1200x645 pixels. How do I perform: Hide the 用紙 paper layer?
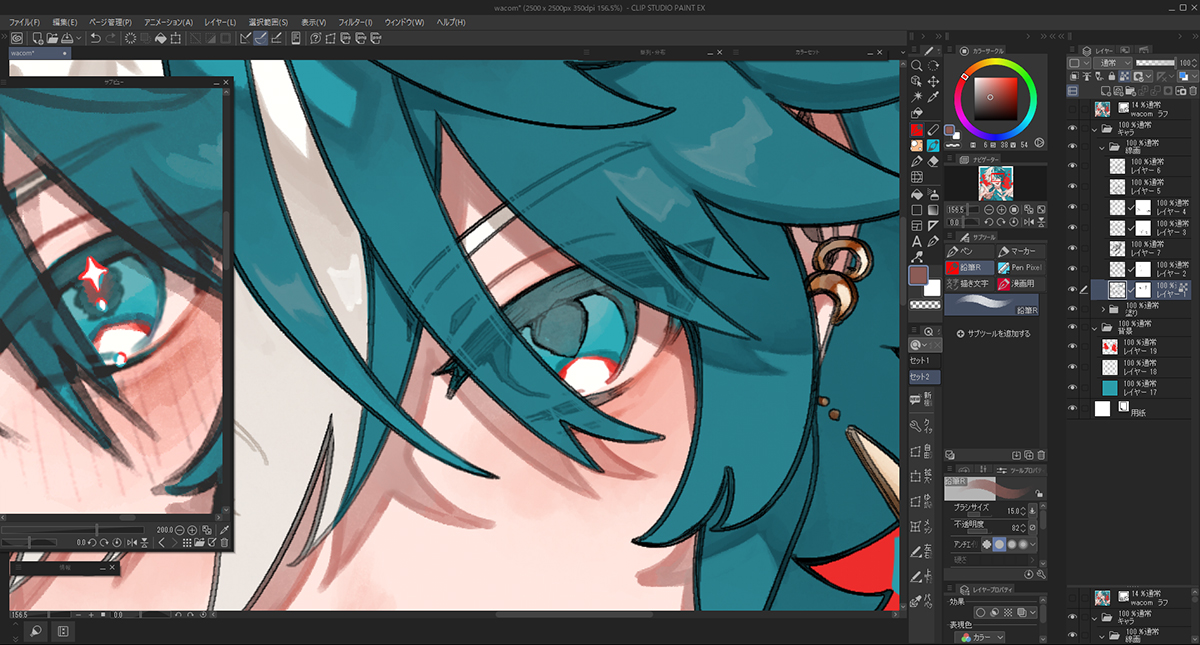[1072, 408]
